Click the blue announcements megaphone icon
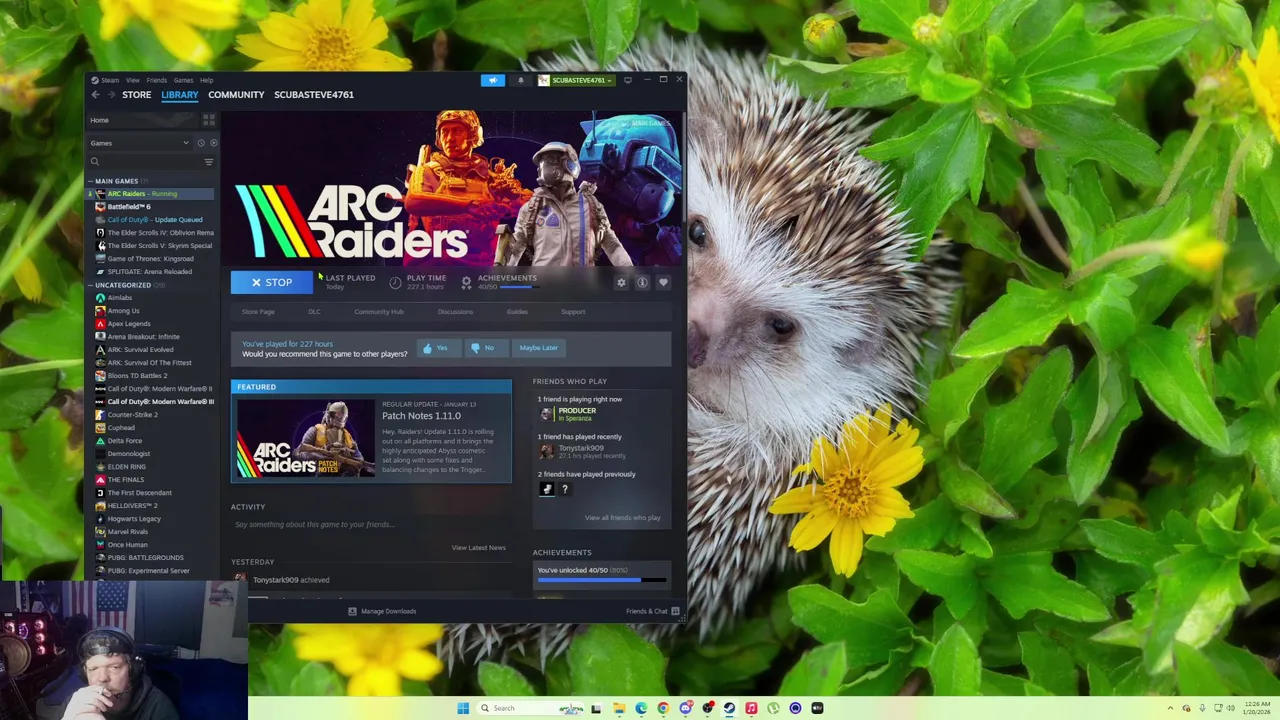 (x=493, y=80)
